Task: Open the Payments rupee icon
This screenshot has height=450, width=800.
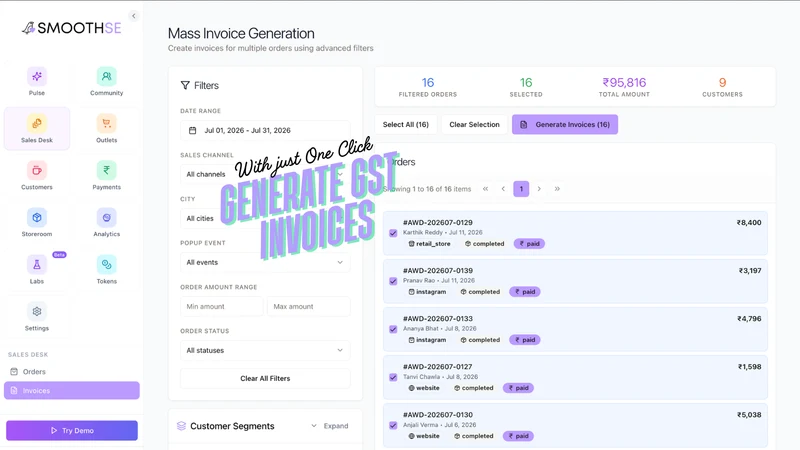Action: tap(107, 170)
